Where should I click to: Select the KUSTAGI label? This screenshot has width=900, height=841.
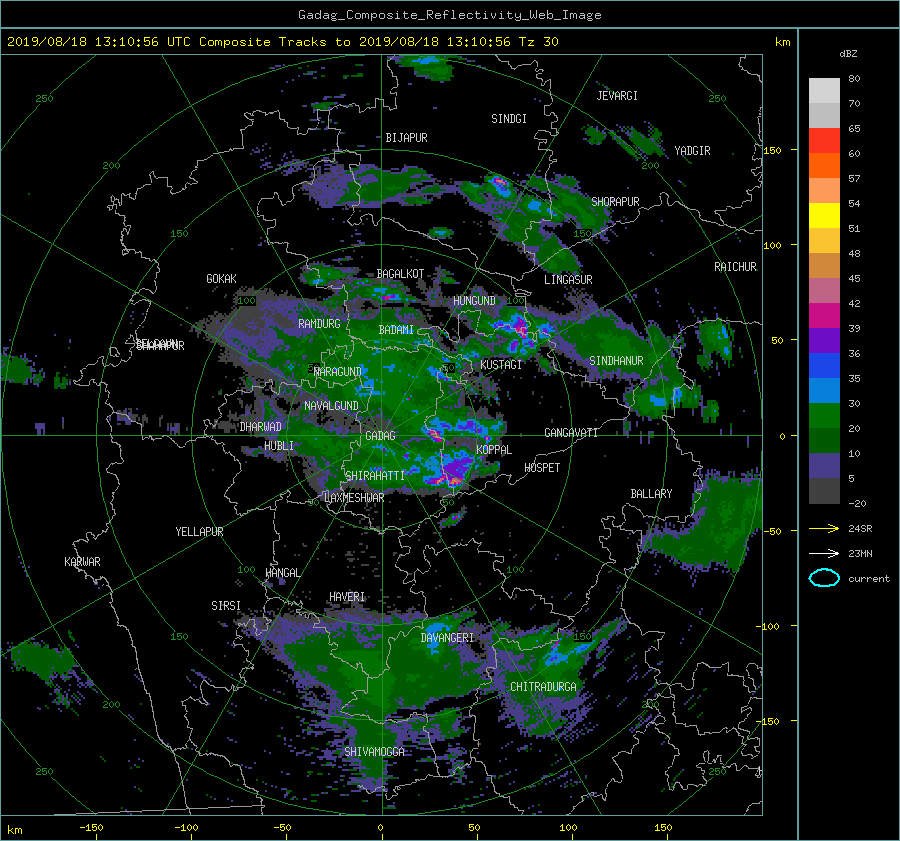(501, 365)
